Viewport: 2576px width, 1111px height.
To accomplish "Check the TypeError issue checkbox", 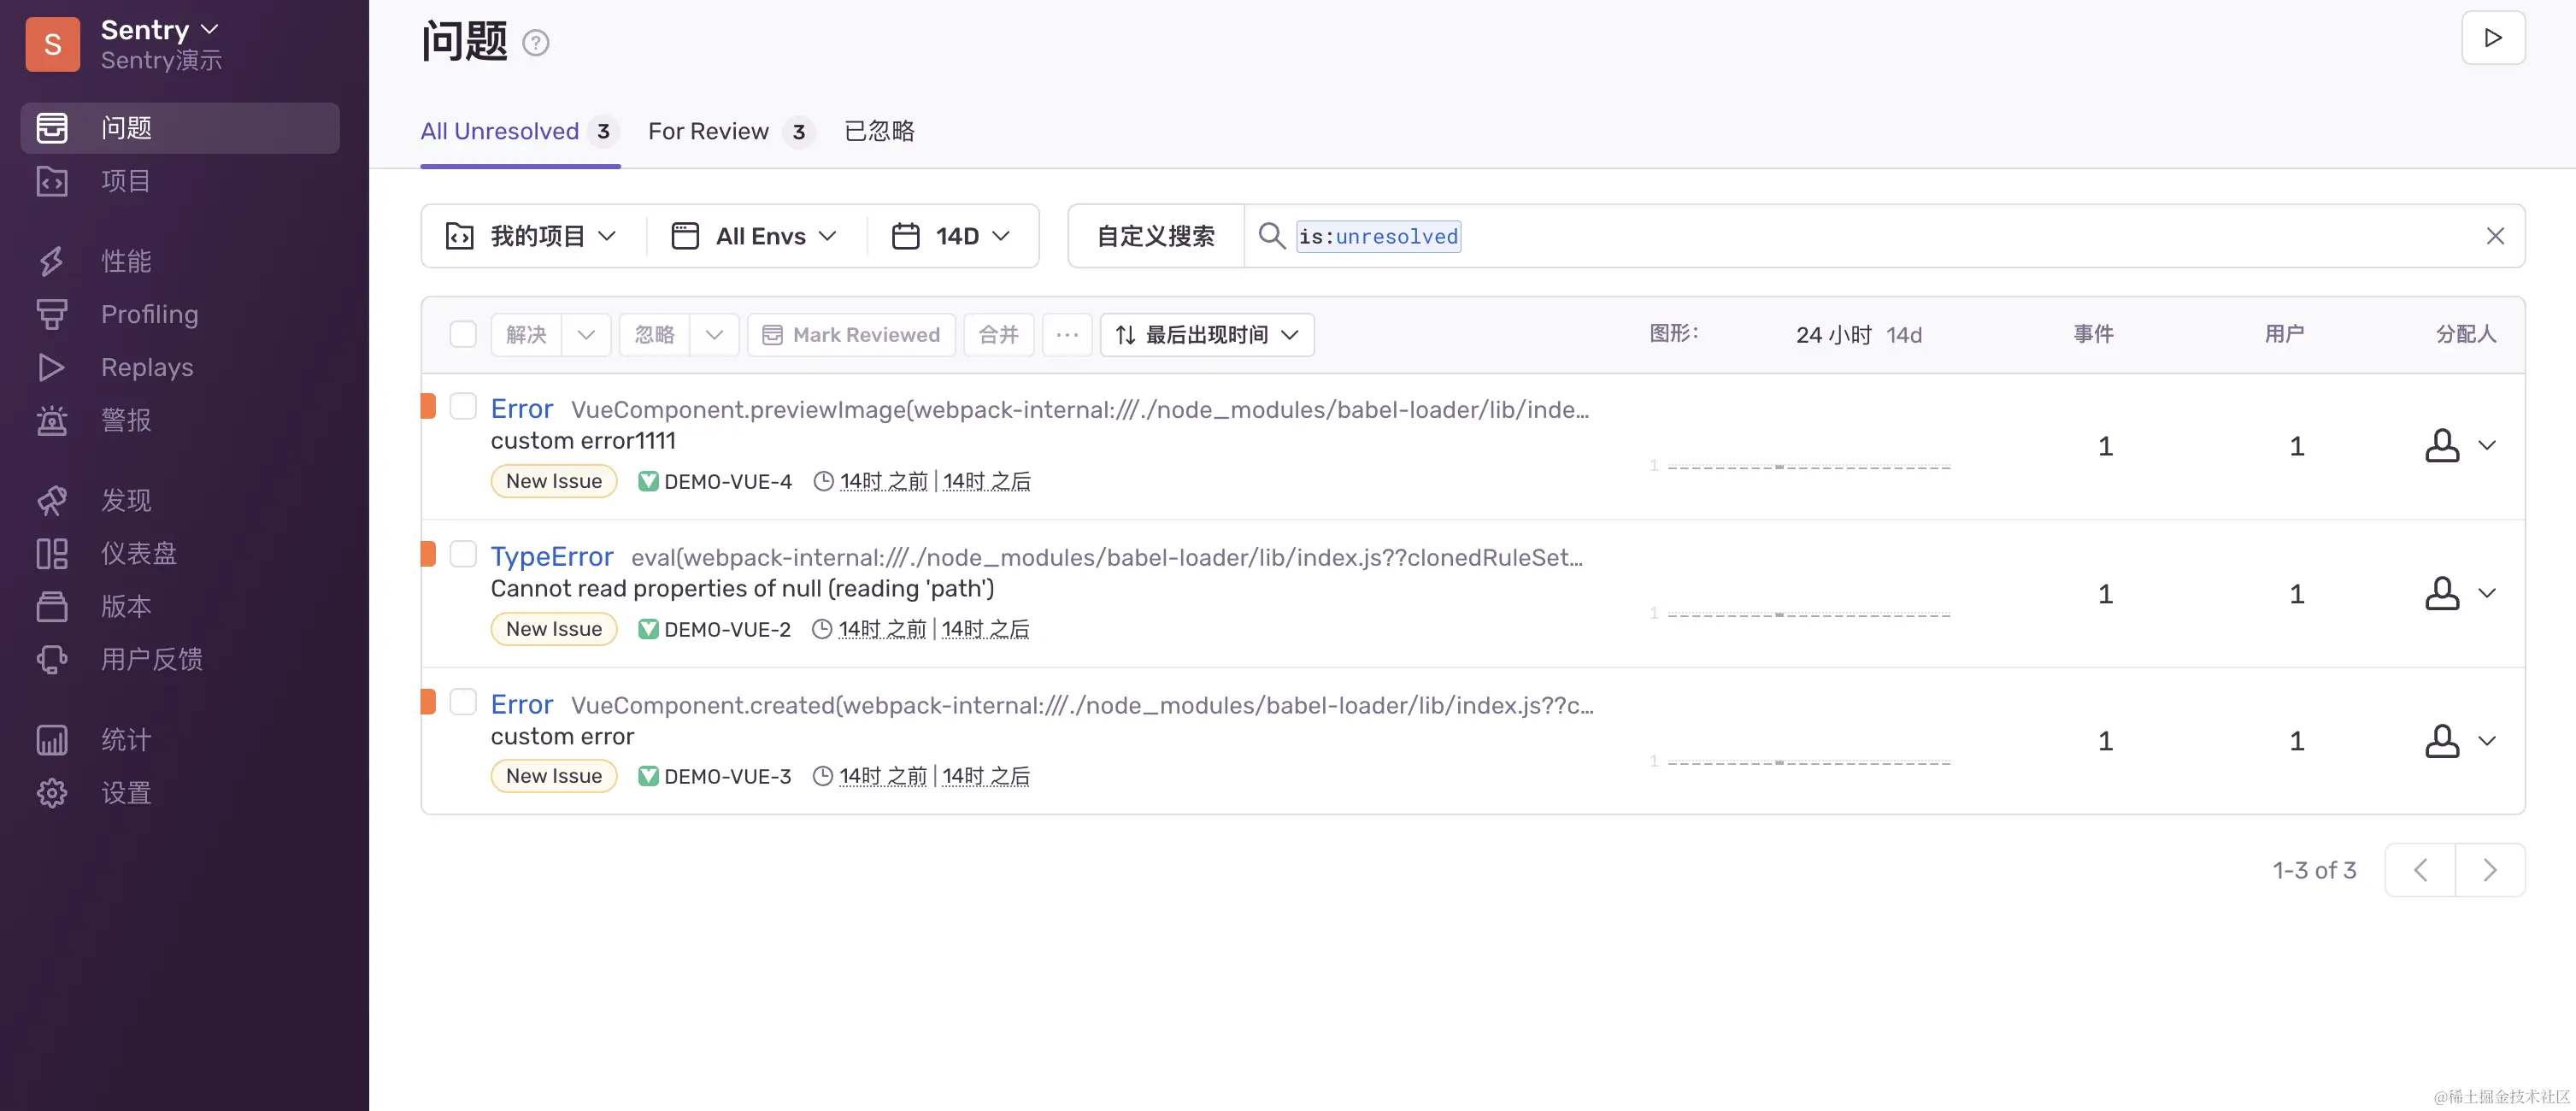I will 463,554.
